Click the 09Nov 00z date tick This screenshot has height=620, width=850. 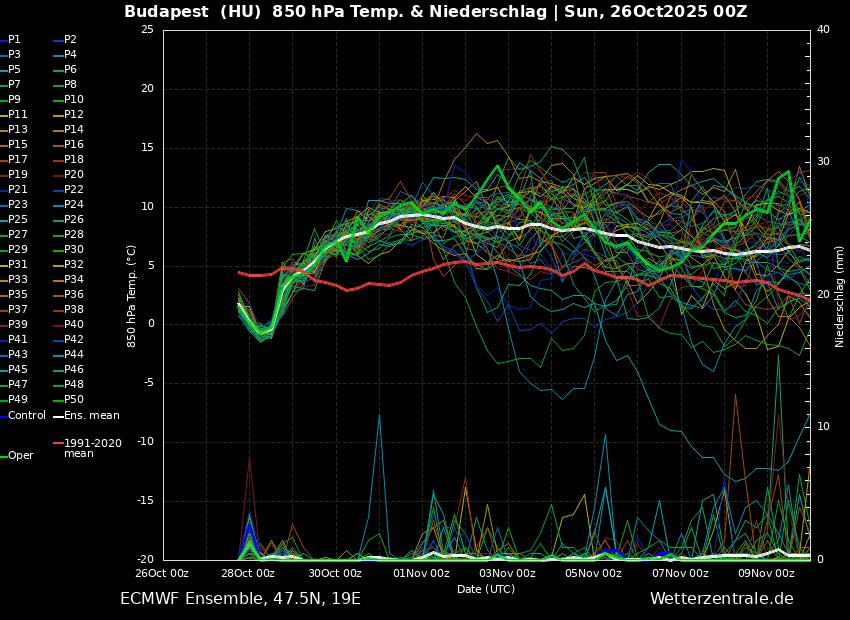point(766,573)
